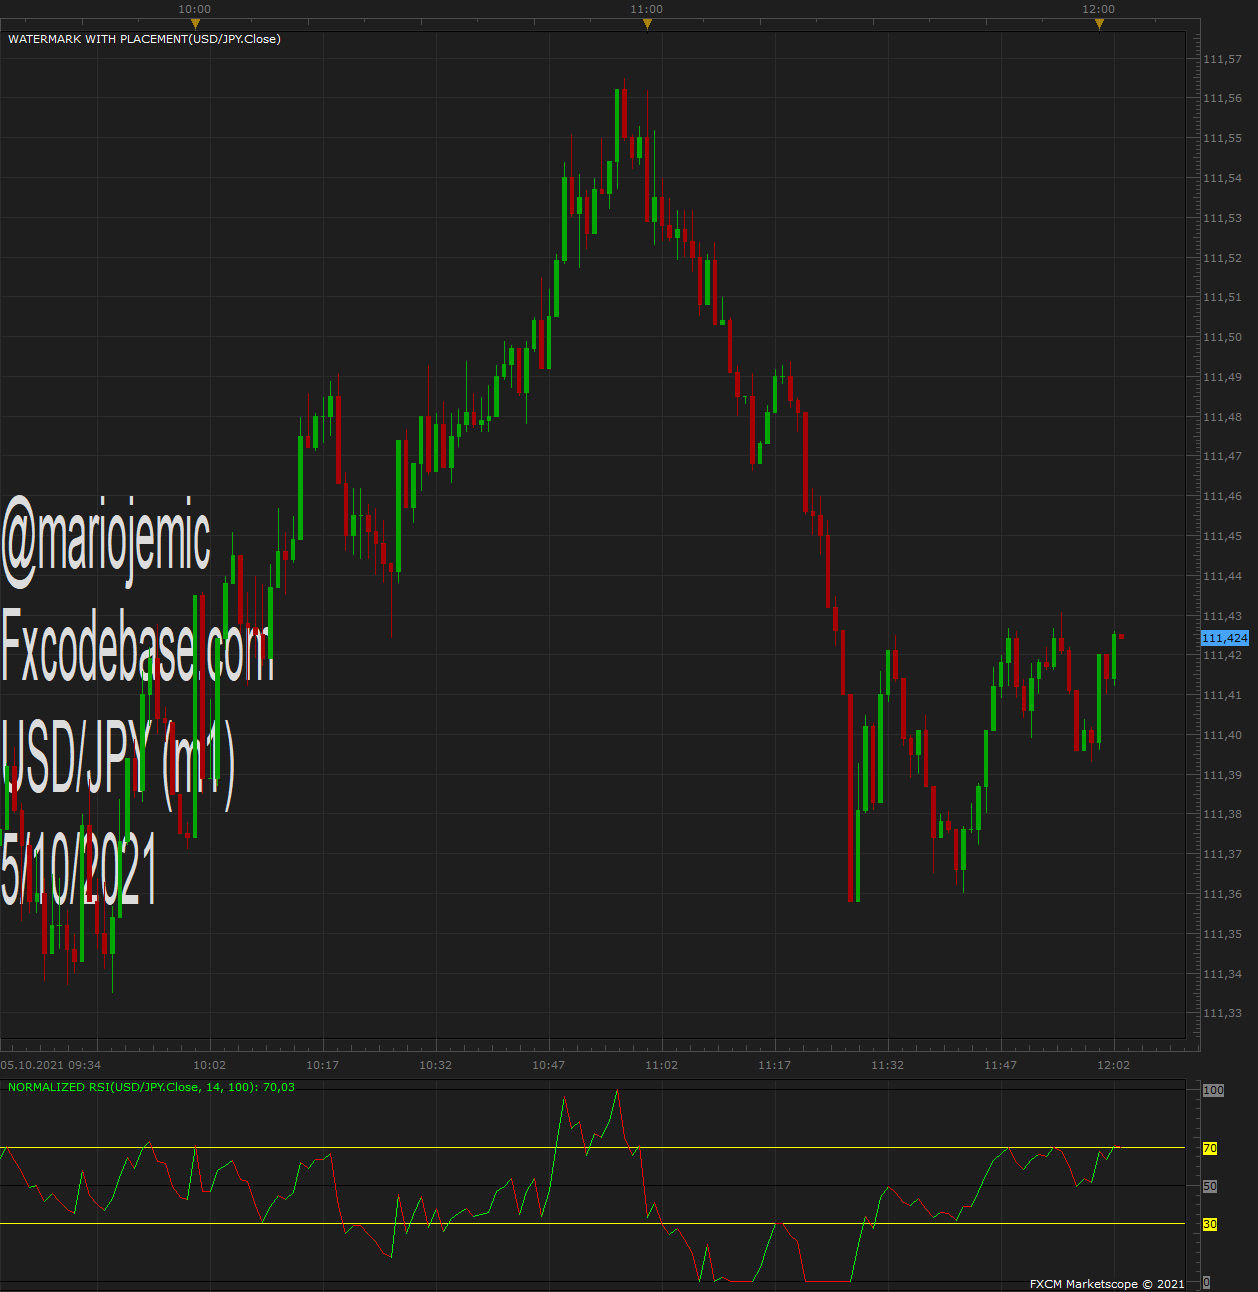Click the 111,50 price axis label
Viewport: 1258px width, 1292px height.
click(x=1222, y=337)
